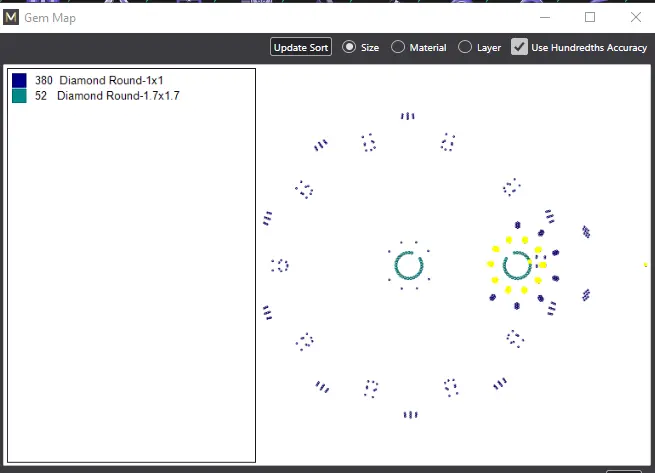This screenshot has height=473, width=655.
Task: Select the Size radio button
Action: pos(350,47)
